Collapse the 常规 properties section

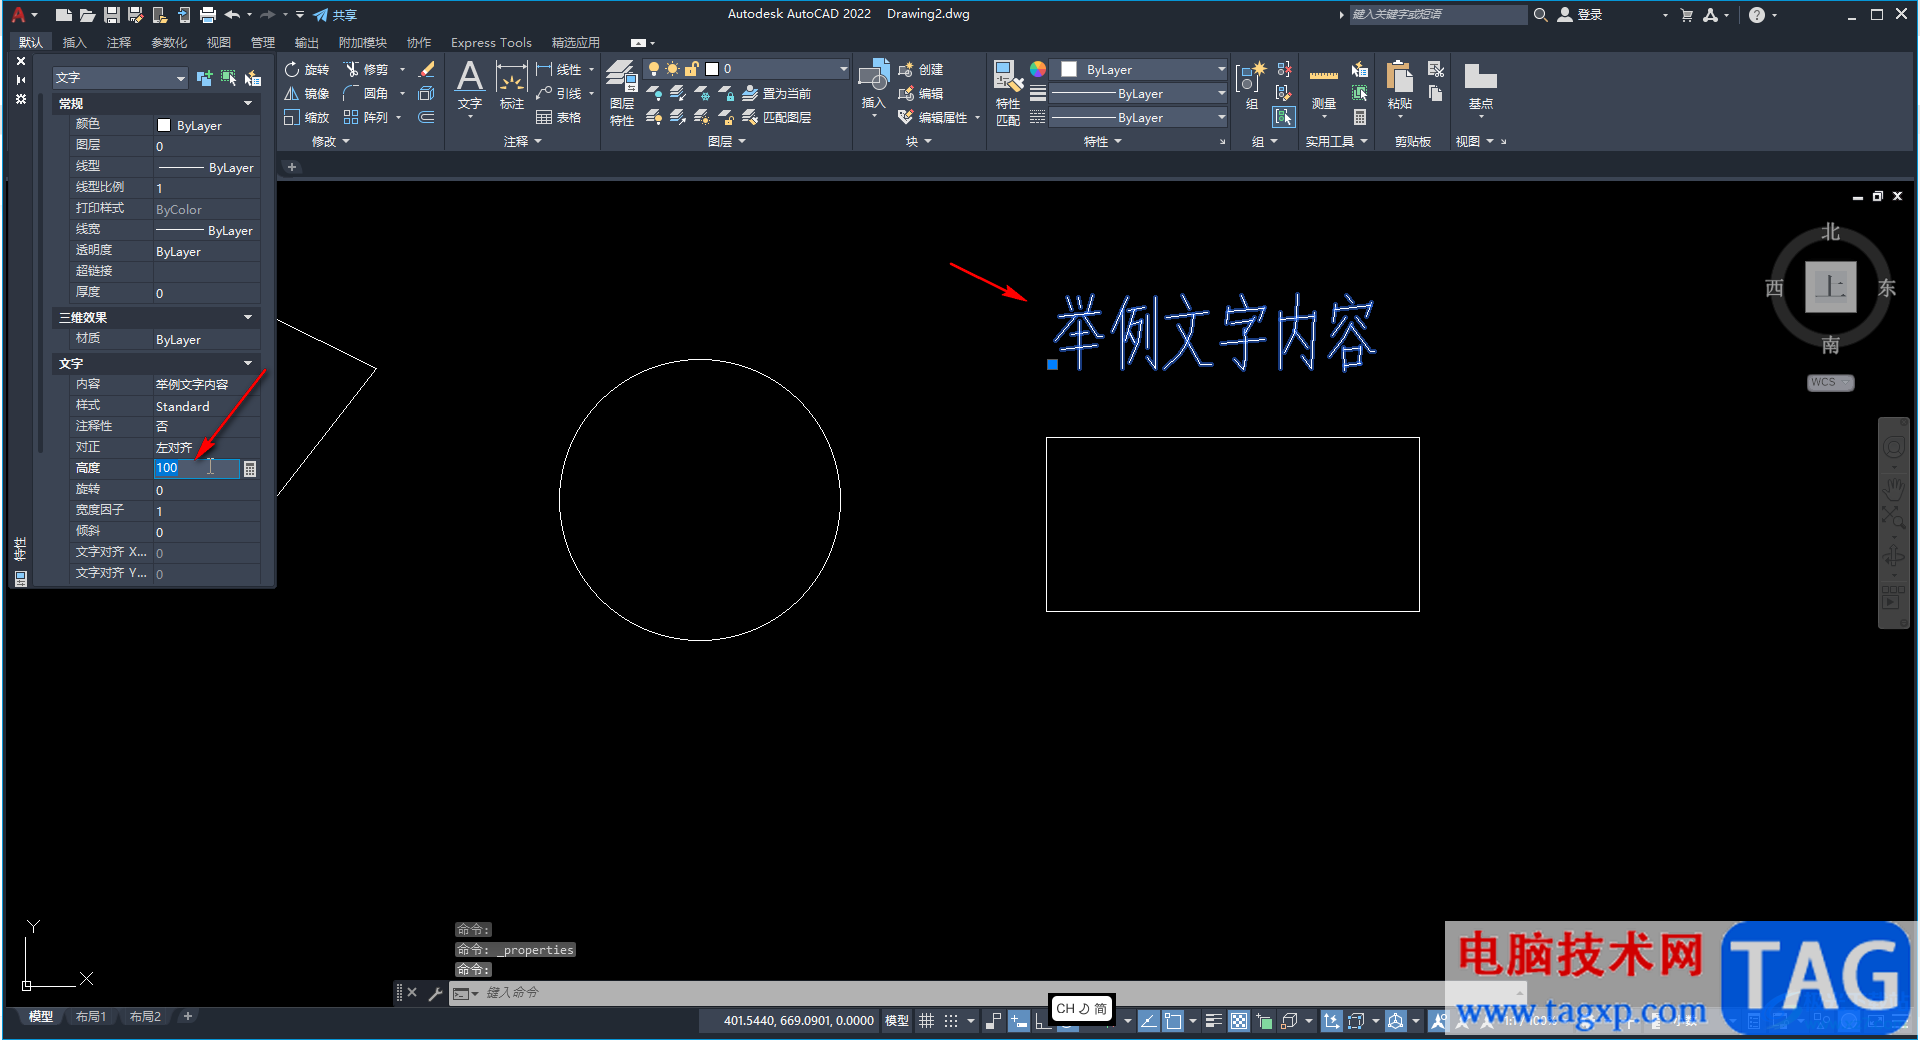click(248, 103)
